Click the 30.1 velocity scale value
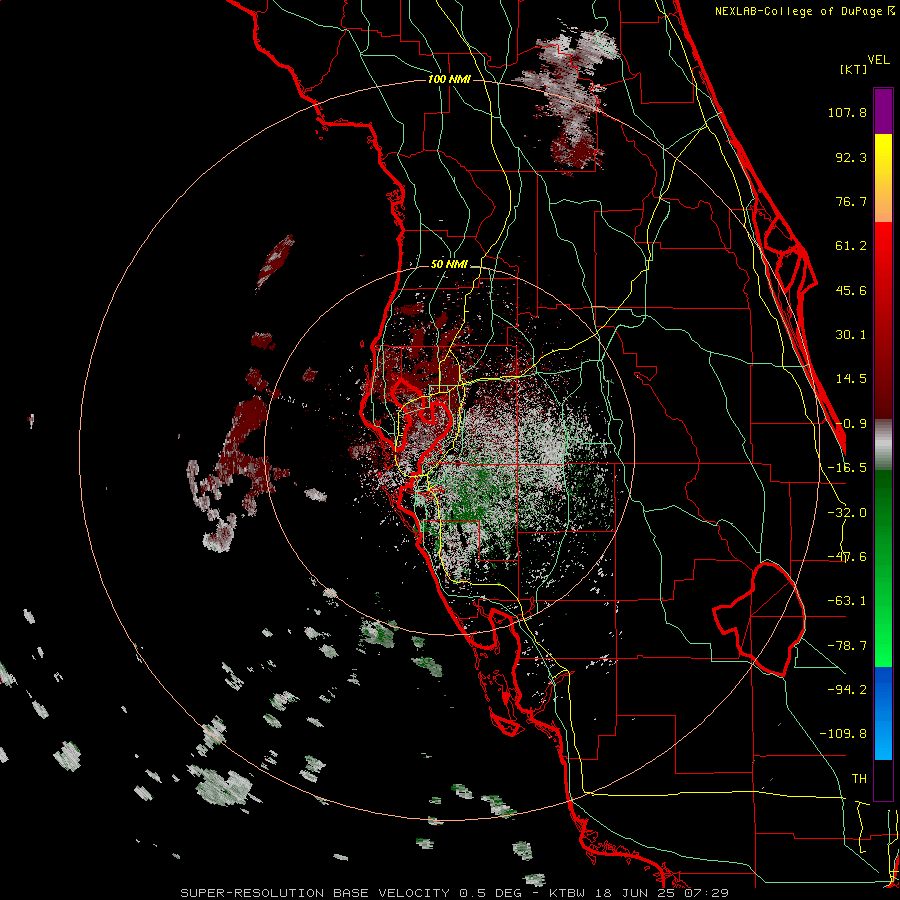This screenshot has width=900, height=900. (x=851, y=335)
